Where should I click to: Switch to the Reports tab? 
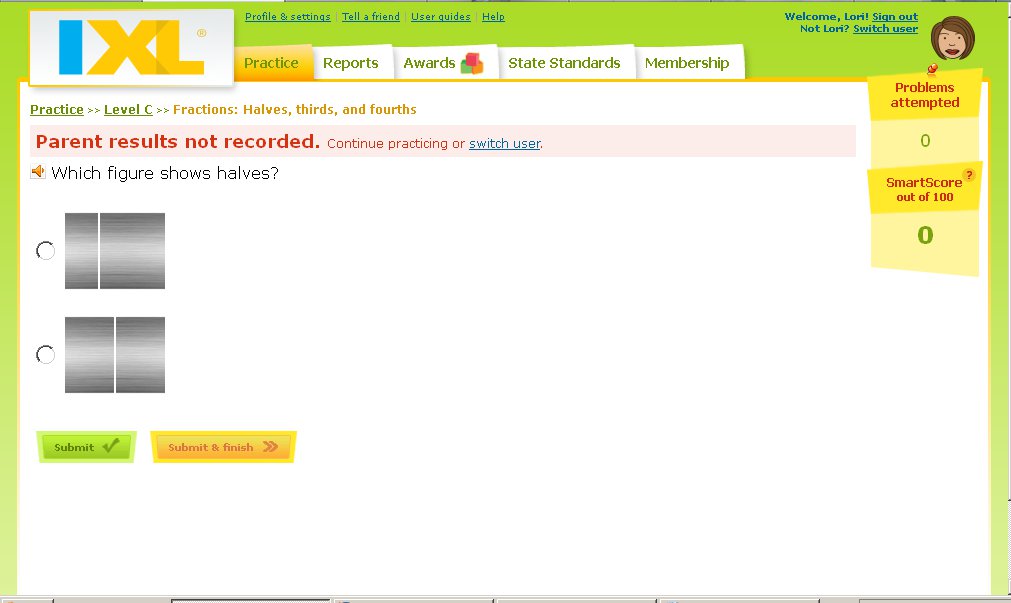(352, 62)
